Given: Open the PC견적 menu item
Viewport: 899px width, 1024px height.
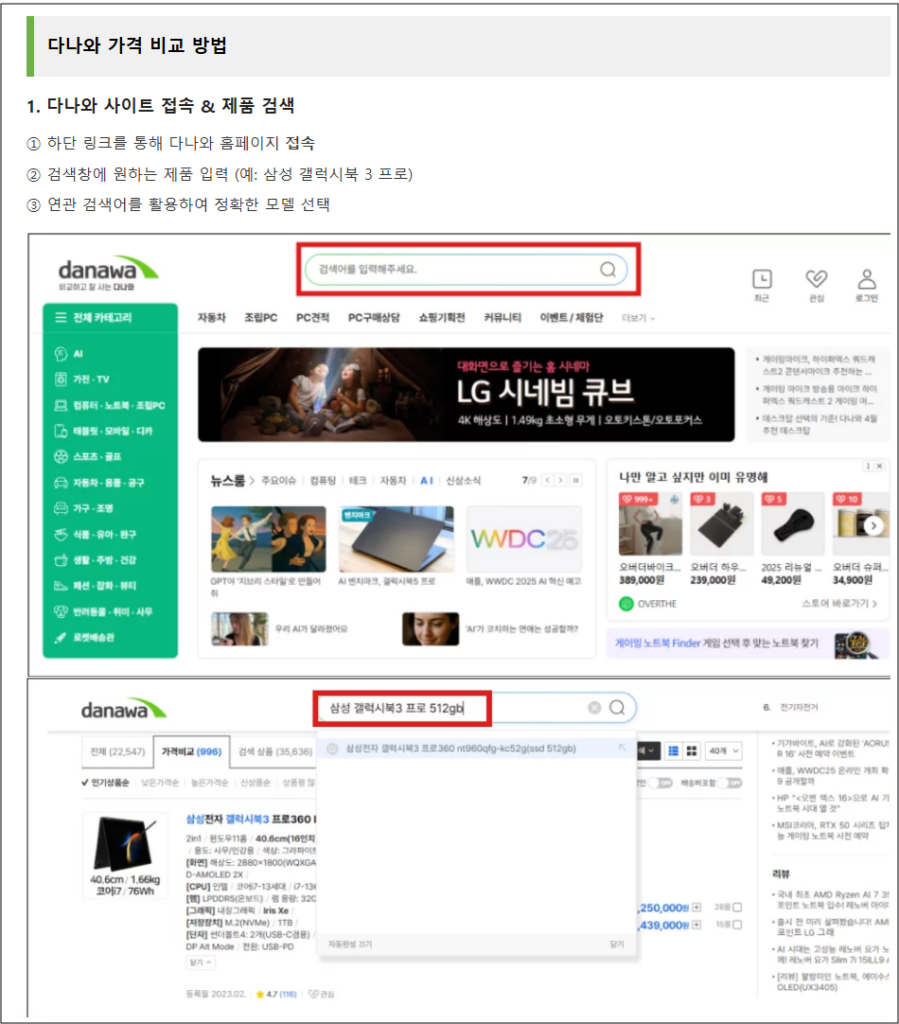Looking at the screenshot, I should click(x=313, y=317).
